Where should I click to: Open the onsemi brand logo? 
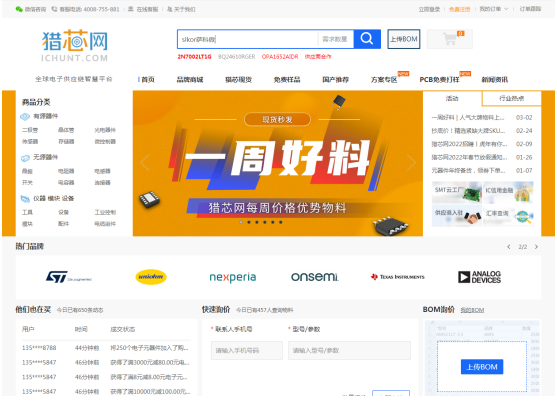tap(315, 277)
